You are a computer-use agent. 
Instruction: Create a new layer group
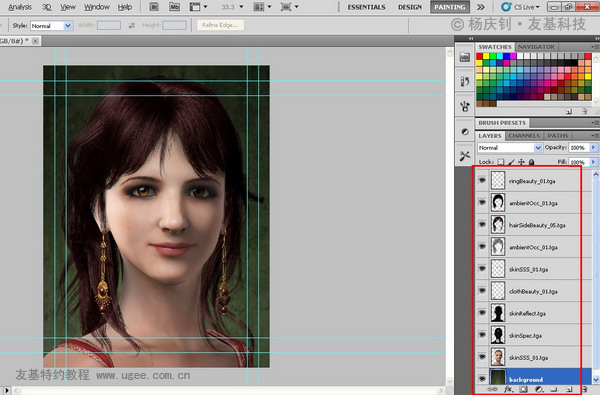tap(554, 389)
